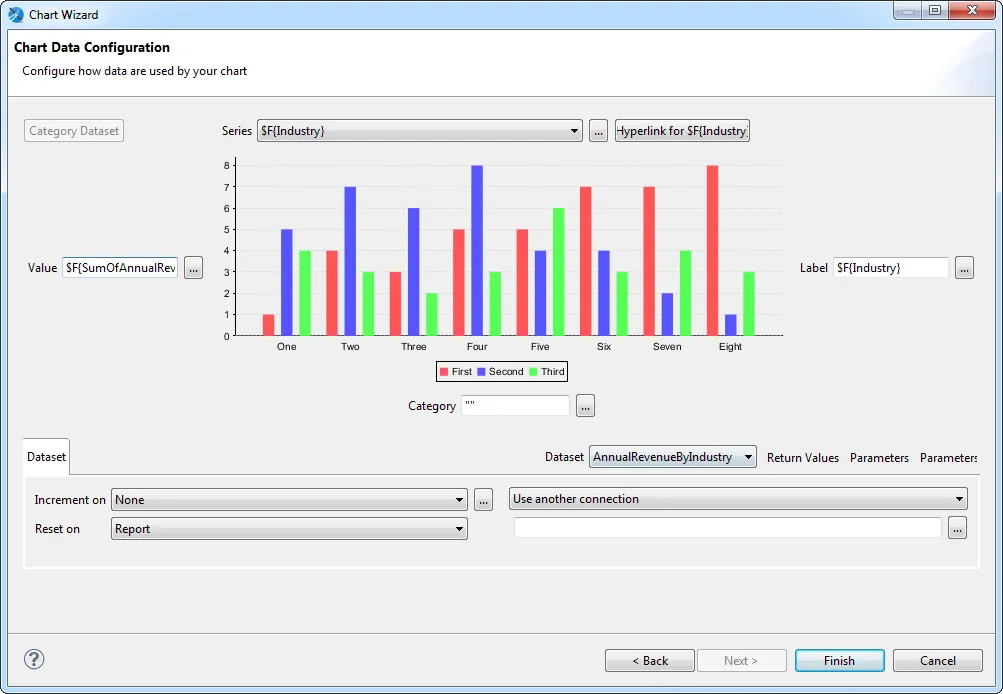The image size is (1003, 694).
Task: Open the Increment on dropdown showing None
Action: click(459, 499)
